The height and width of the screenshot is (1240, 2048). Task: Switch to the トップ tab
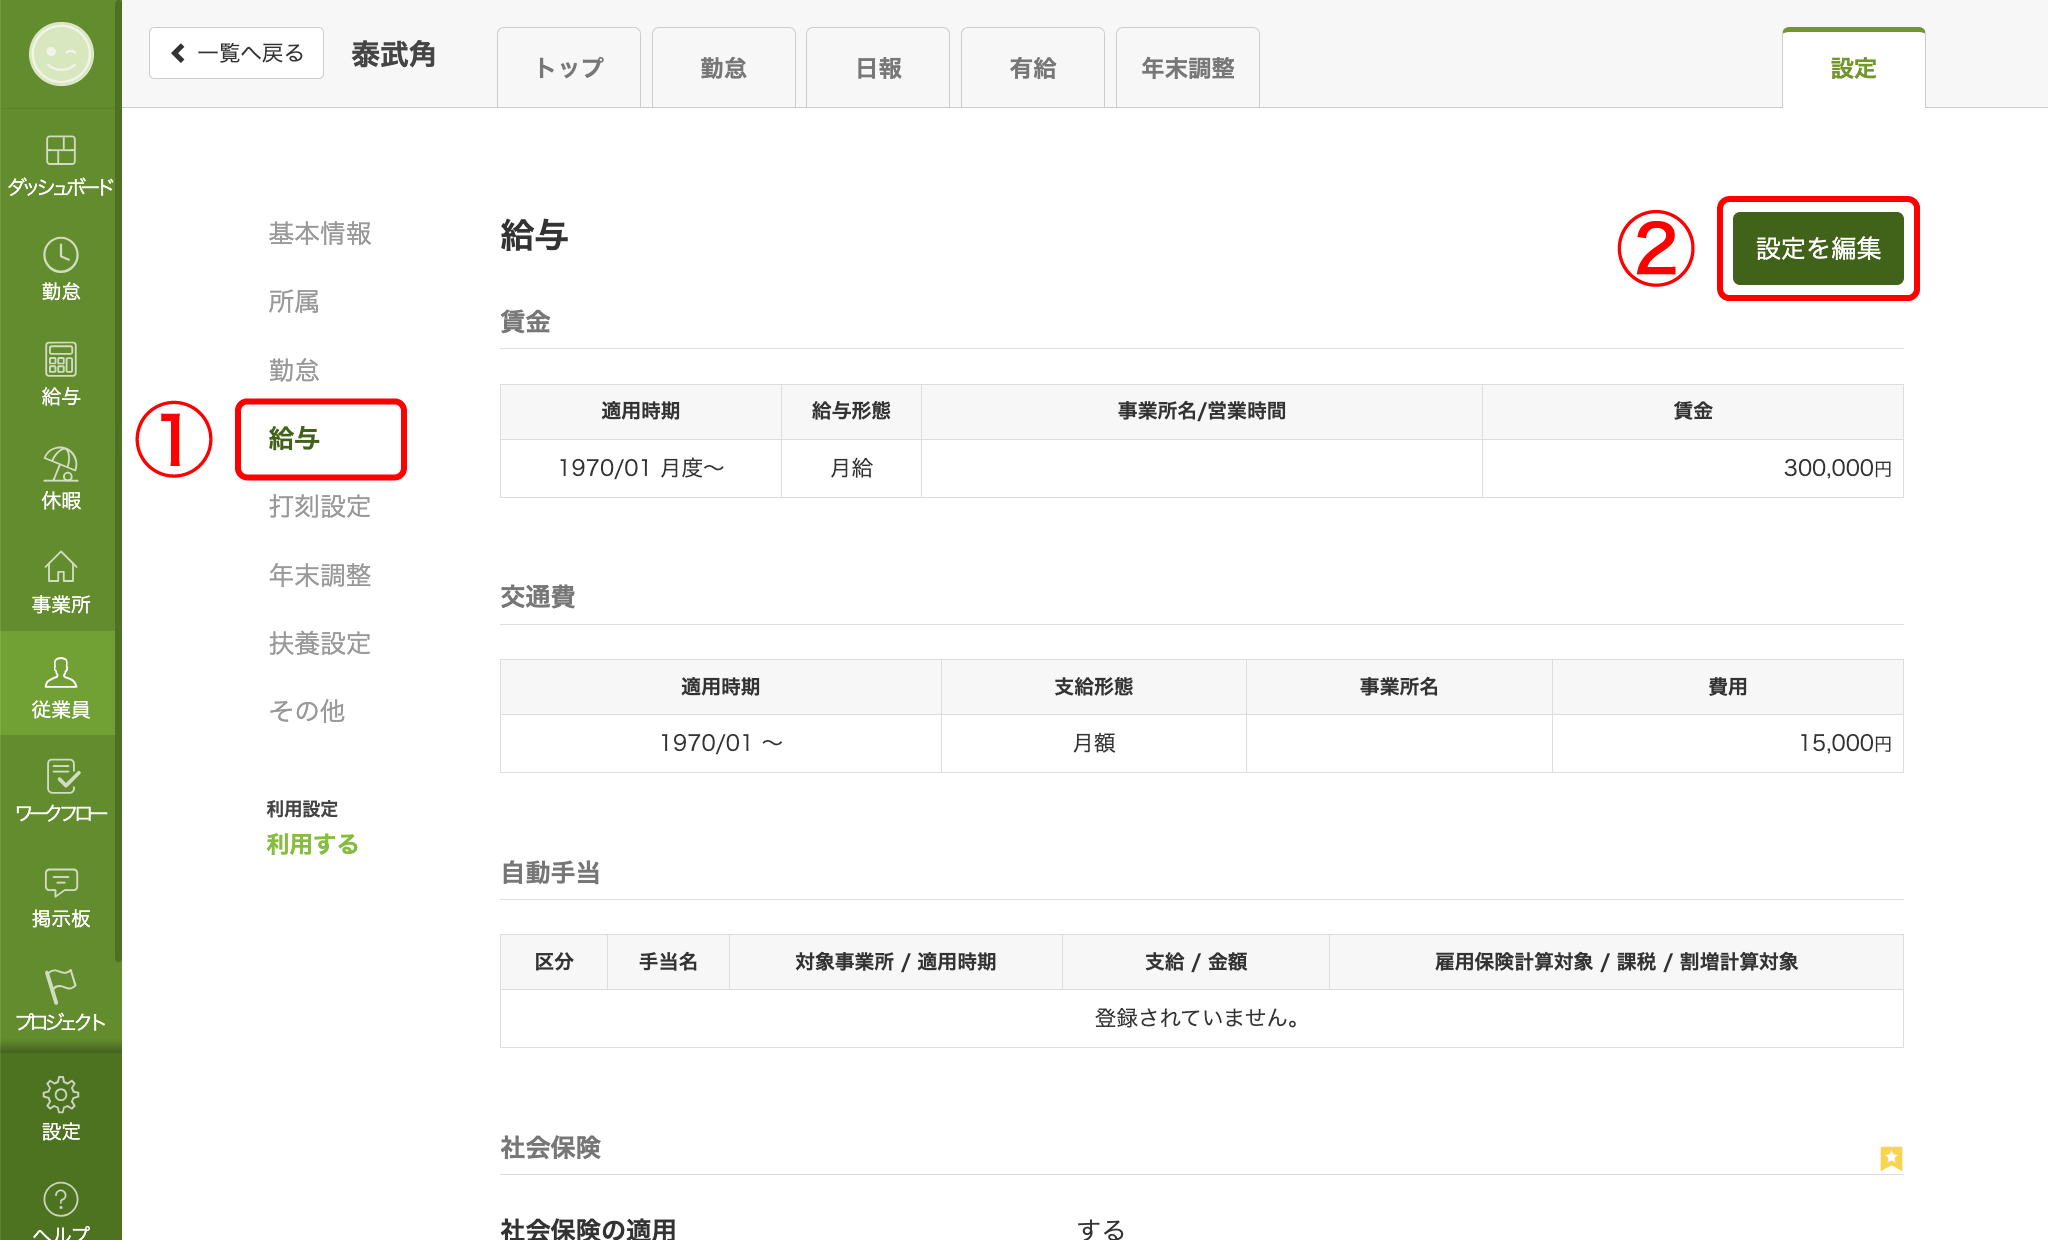(569, 68)
